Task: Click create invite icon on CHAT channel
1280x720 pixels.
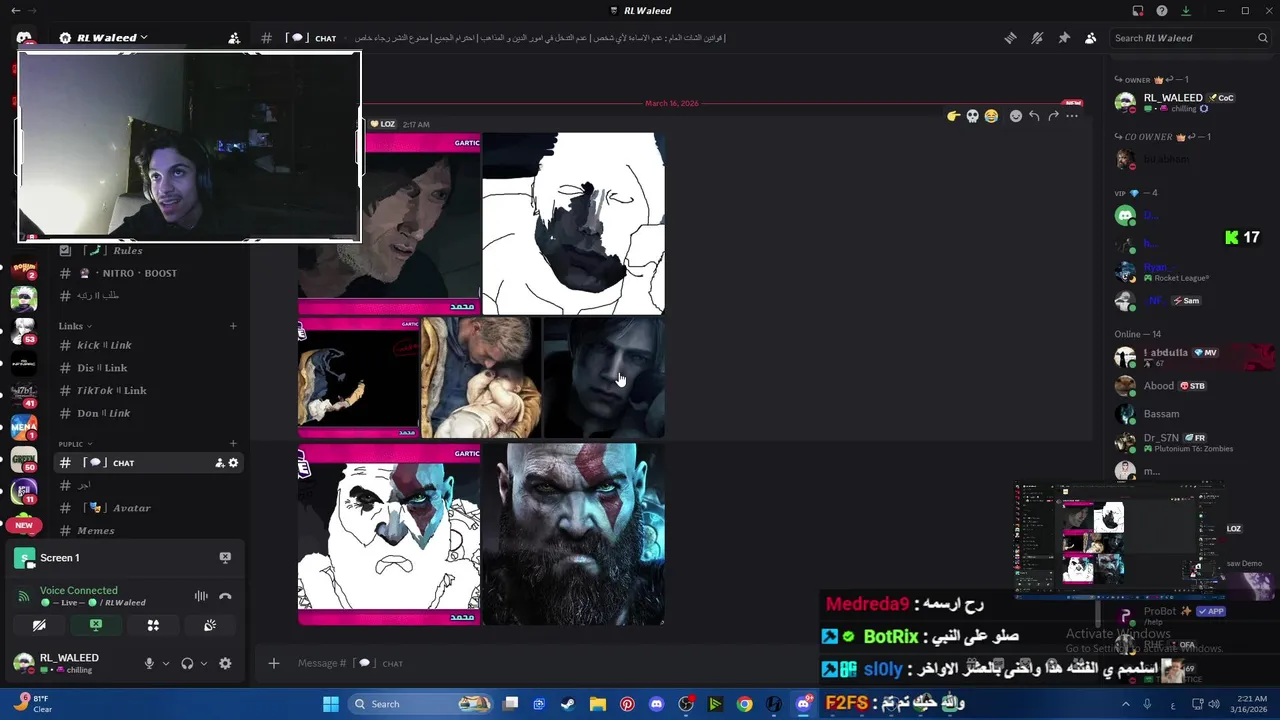Action: 219,463
